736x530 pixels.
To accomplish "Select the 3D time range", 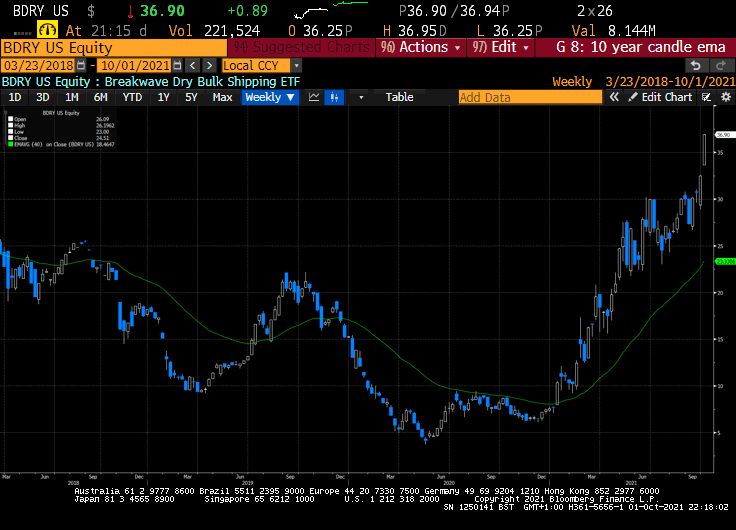I will [43, 97].
